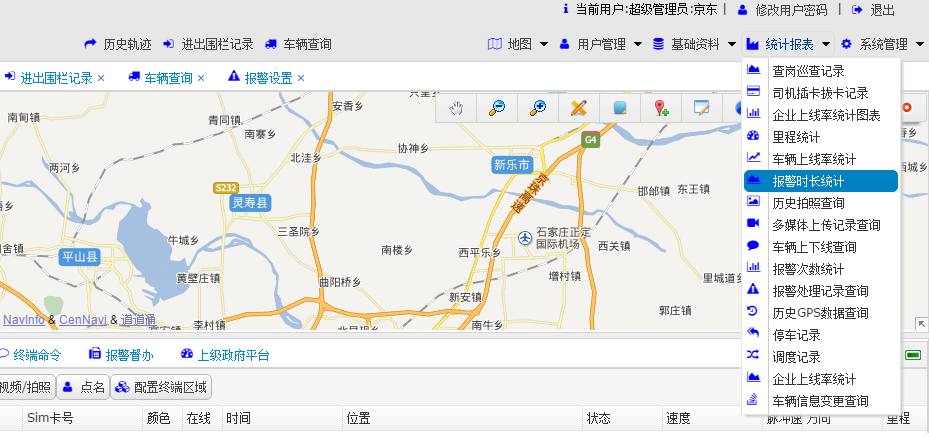Image resolution: width=929 pixels, height=439 pixels.
Task: Click the note edit tool in map toolbar
Action: point(701,108)
